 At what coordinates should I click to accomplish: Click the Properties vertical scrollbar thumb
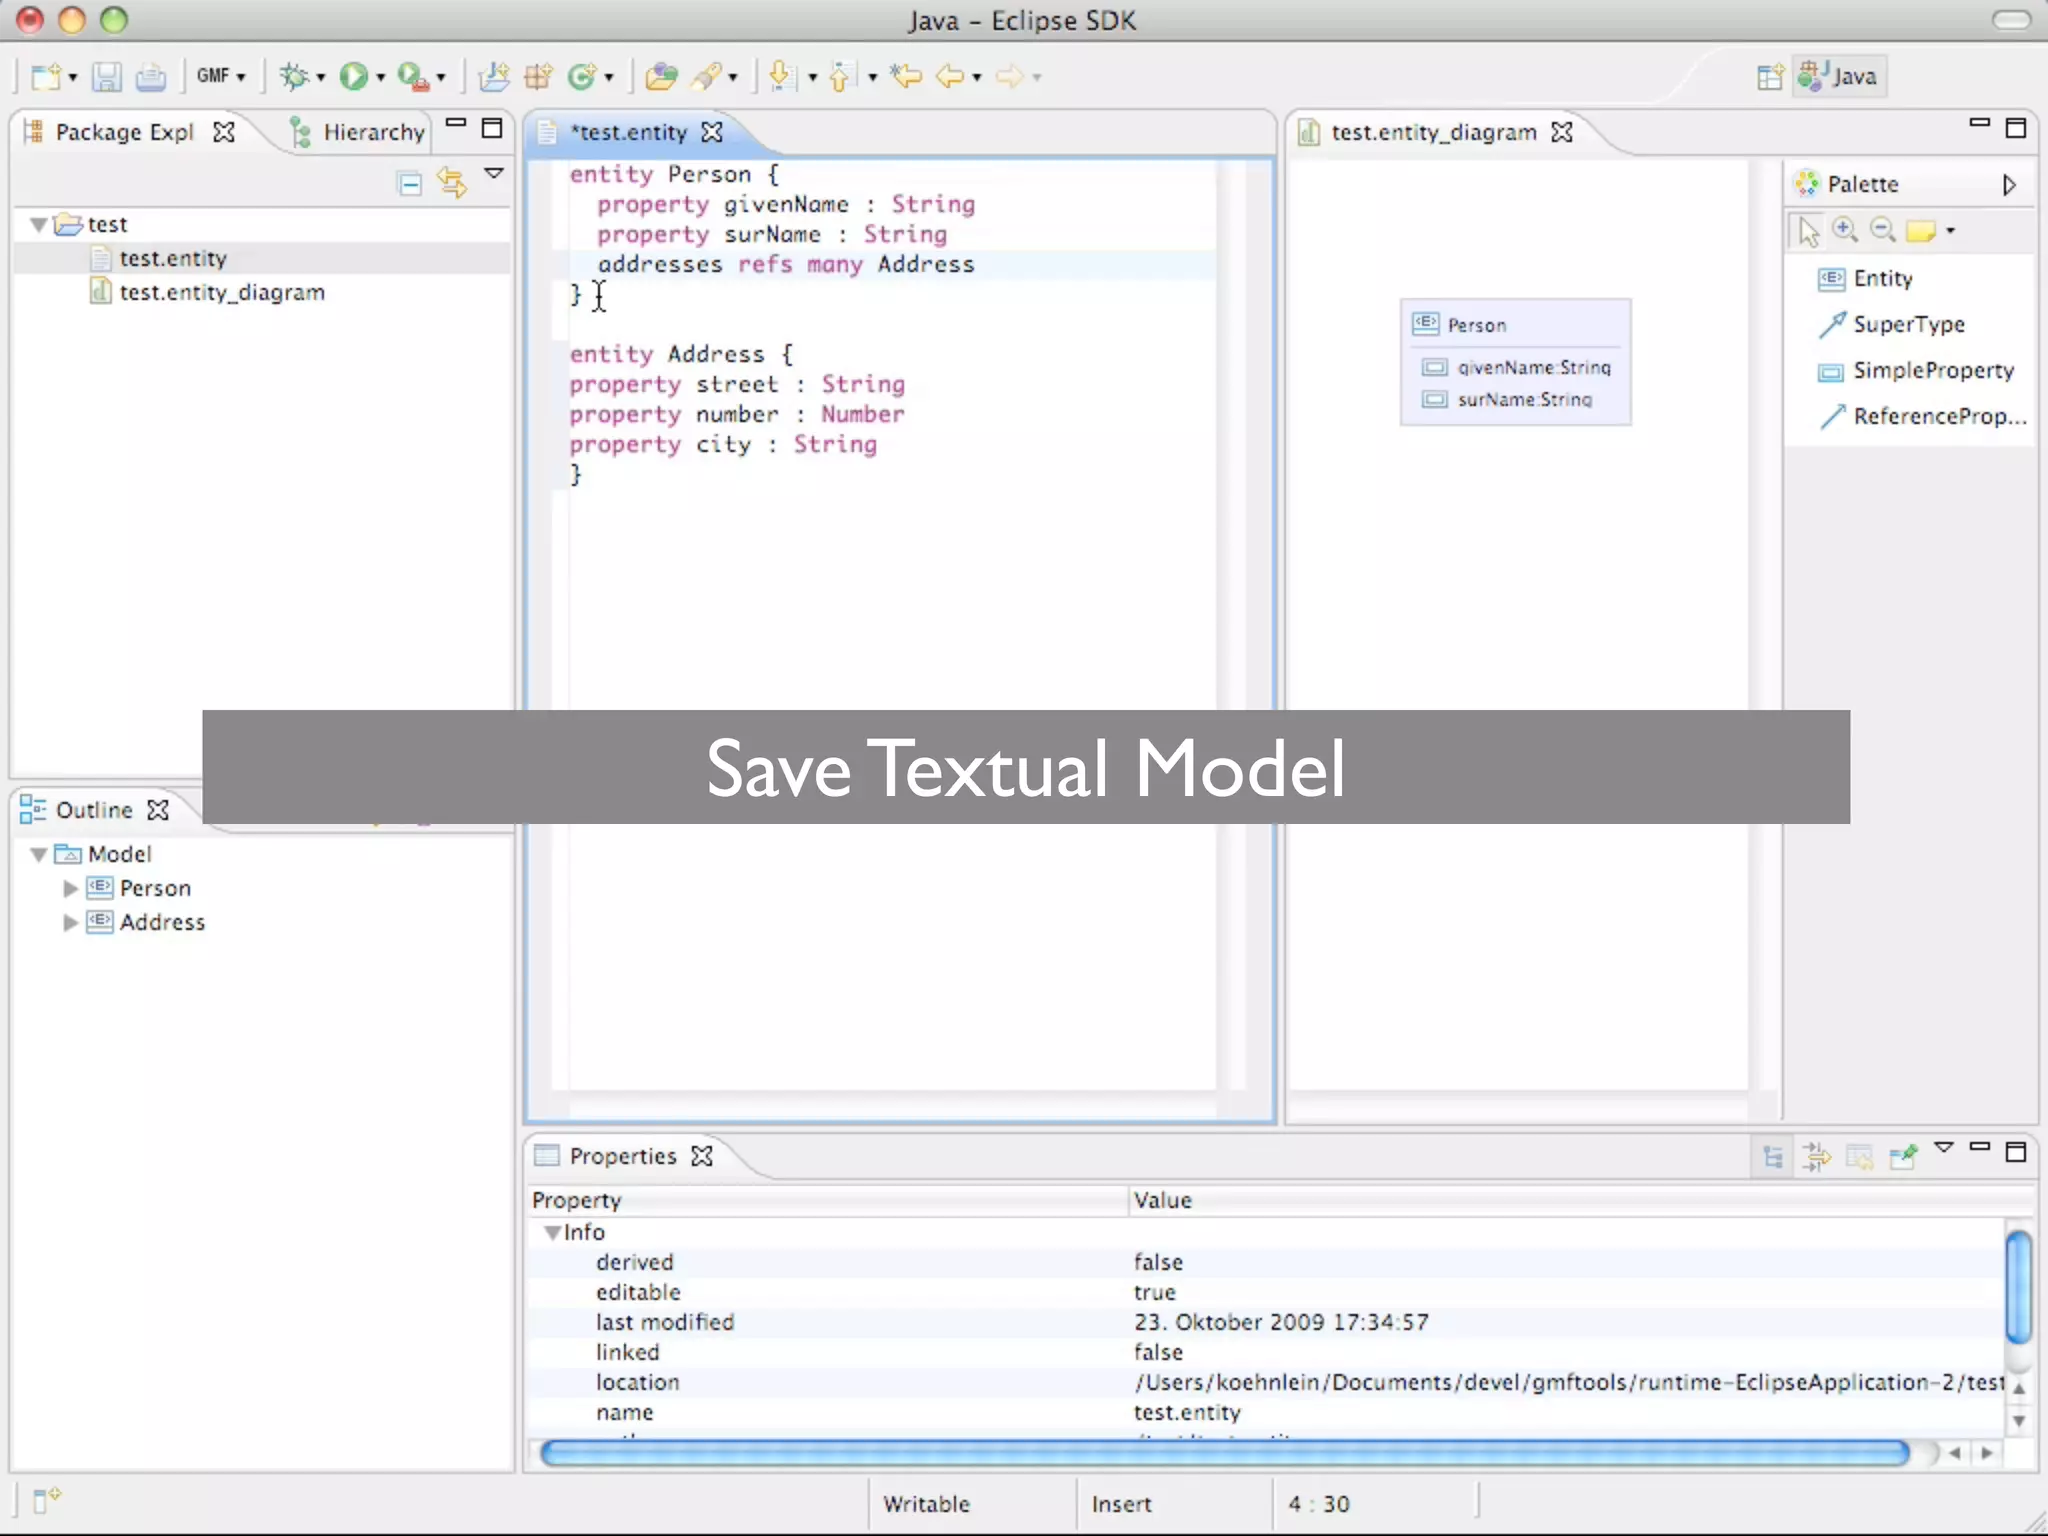[2018, 1287]
